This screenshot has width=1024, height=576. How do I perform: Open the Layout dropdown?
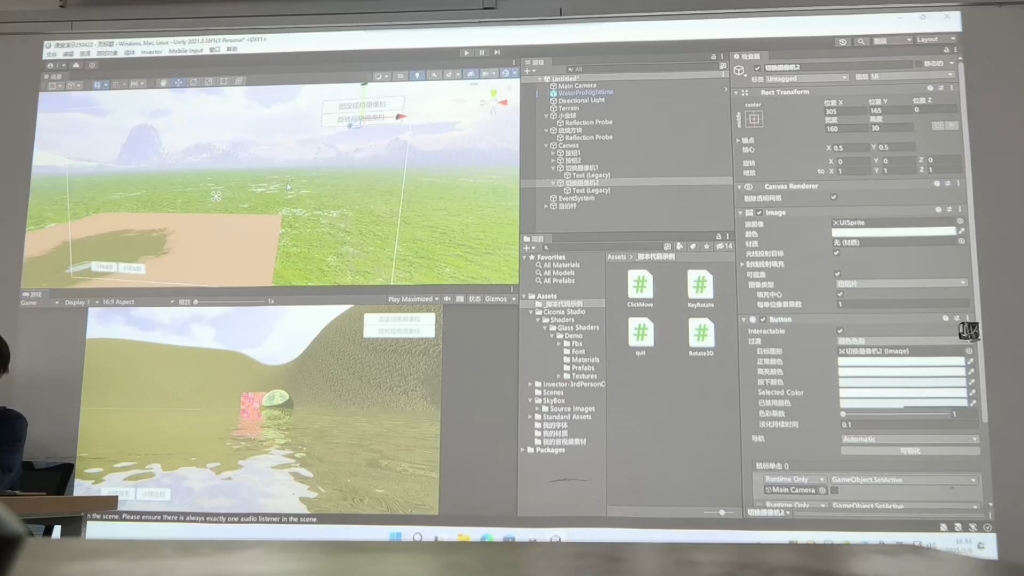[936, 39]
